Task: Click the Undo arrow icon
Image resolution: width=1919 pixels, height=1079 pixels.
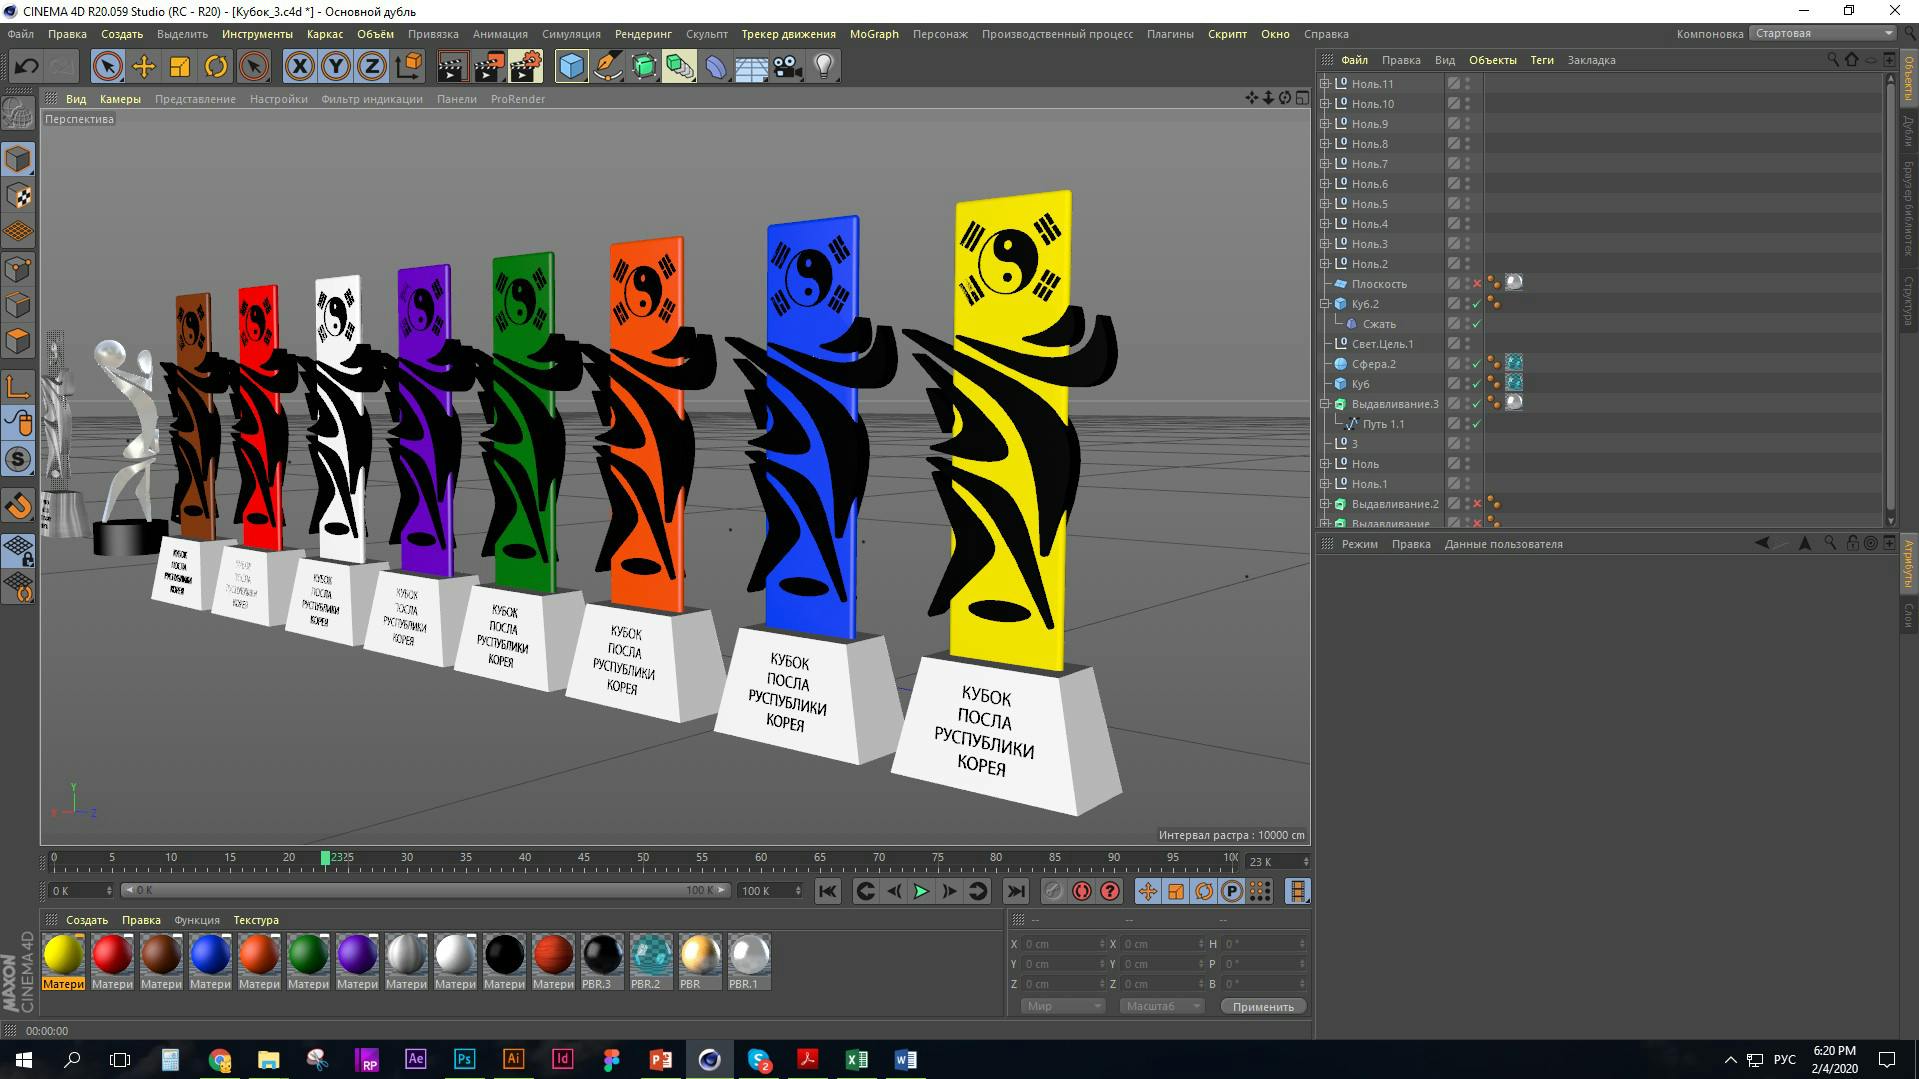Action: pyautogui.click(x=26, y=67)
